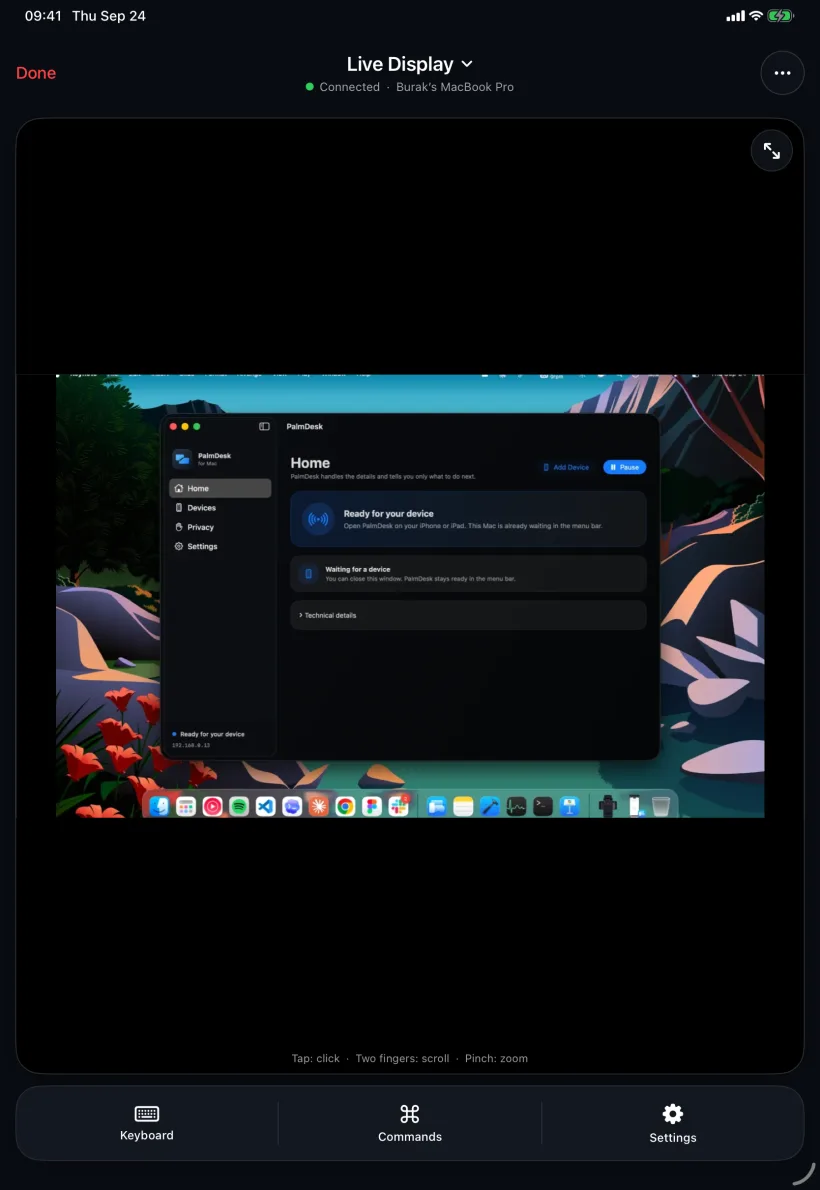Open the Live Display title dropdown
The height and width of the screenshot is (1190, 820).
[409, 64]
